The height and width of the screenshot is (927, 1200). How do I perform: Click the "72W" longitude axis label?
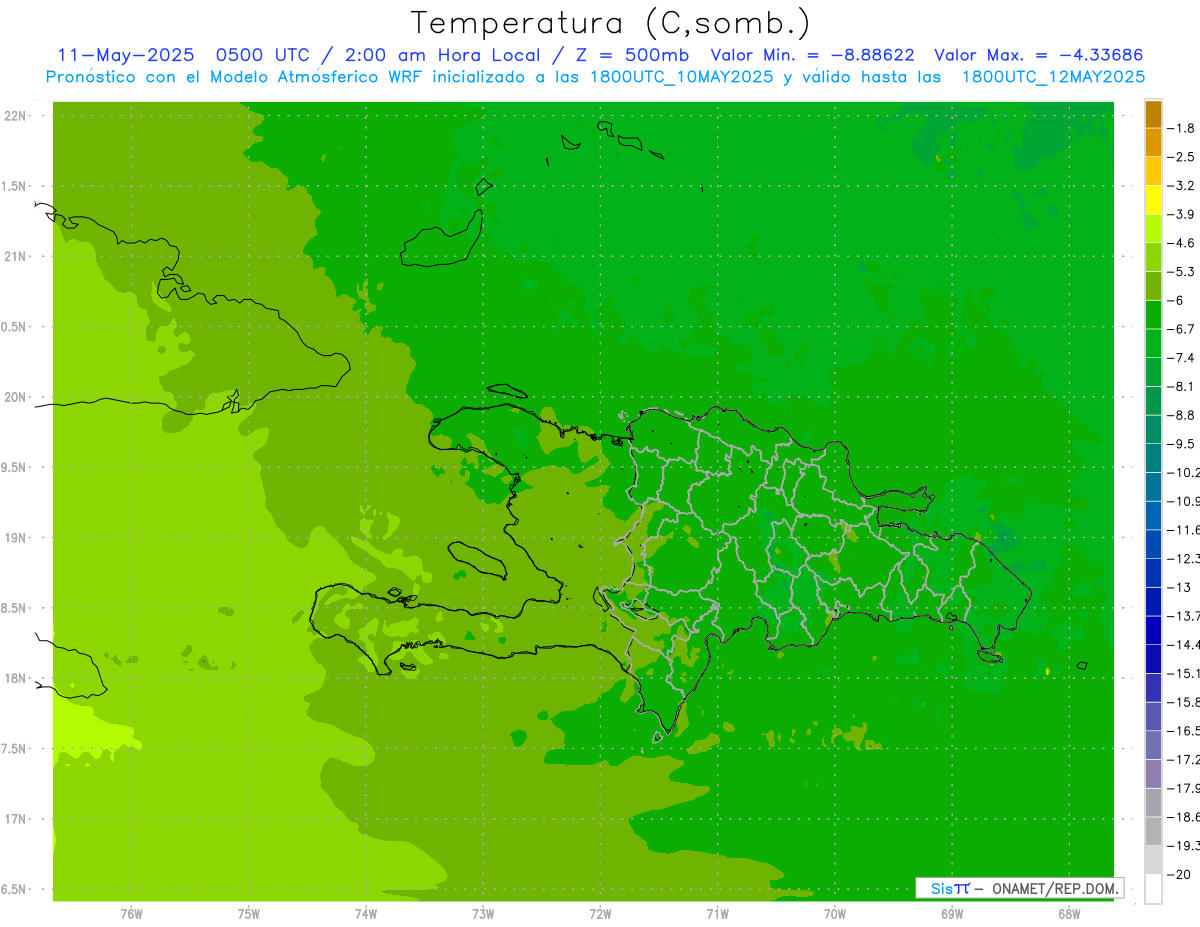(600, 913)
